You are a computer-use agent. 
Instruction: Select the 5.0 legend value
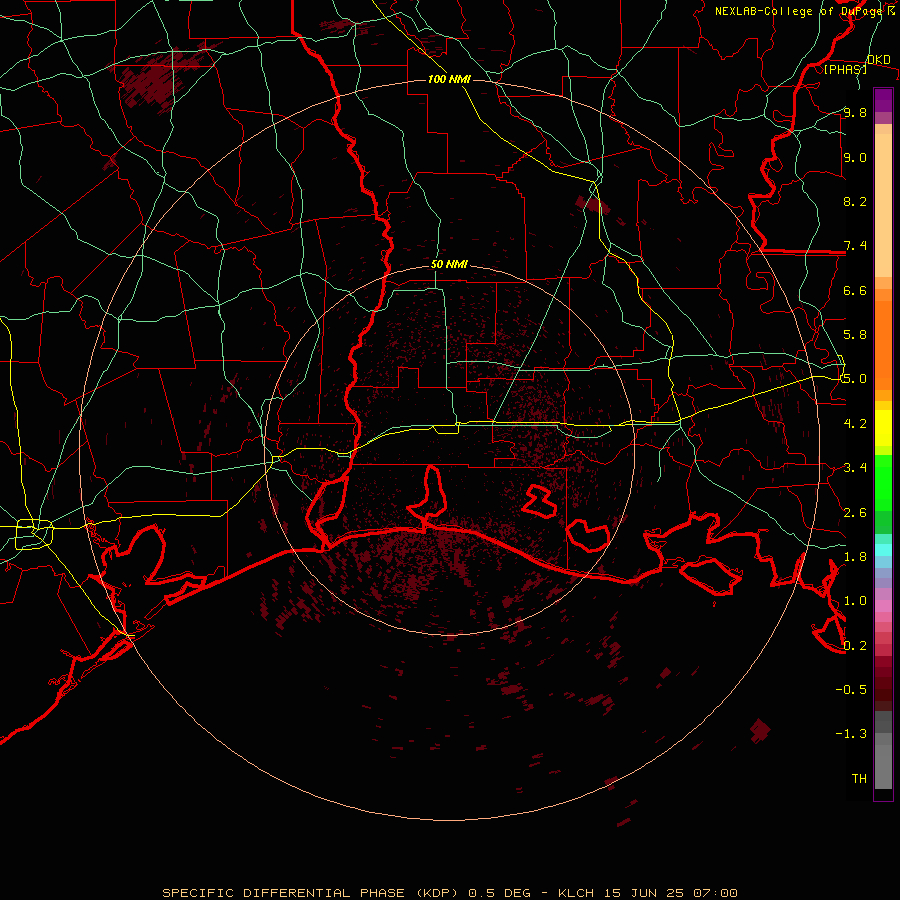coord(855,379)
